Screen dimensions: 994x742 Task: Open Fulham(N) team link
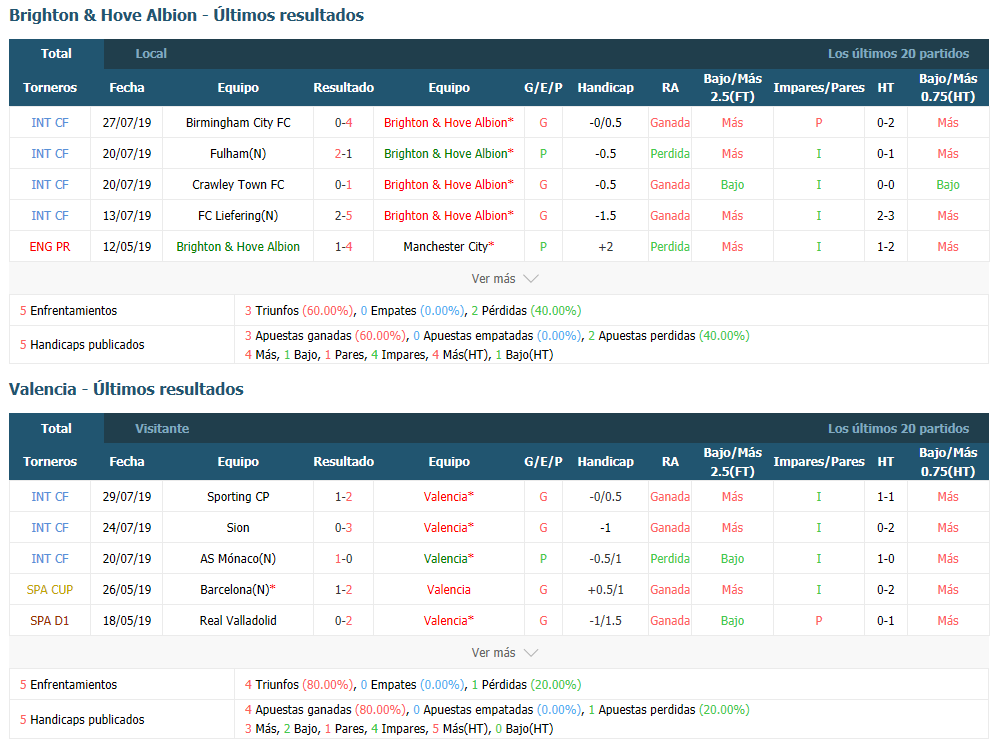(x=238, y=153)
